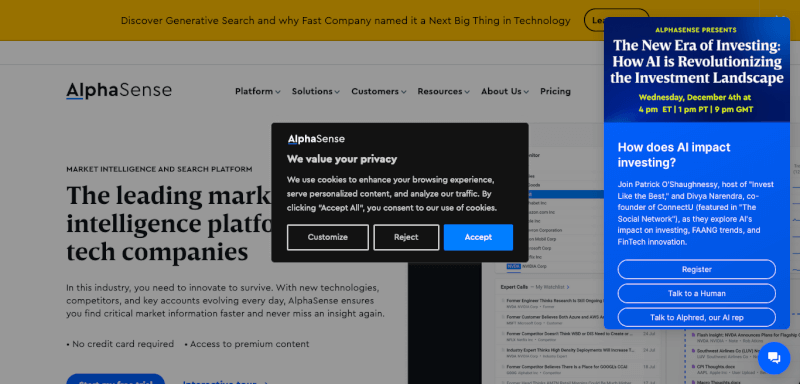Expand the Resources navigation menu
The image size is (800, 384).
click(443, 91)
